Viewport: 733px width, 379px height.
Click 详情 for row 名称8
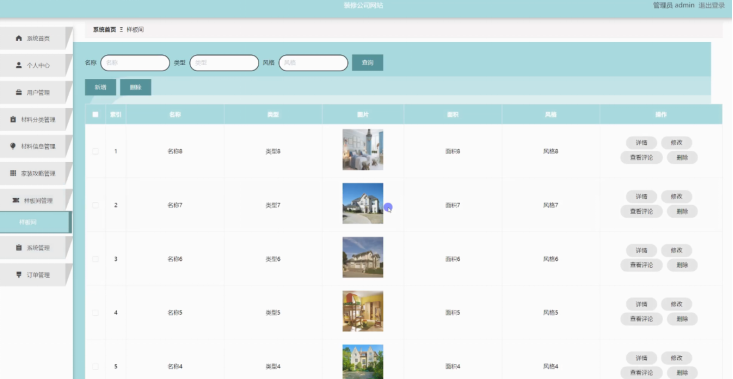pyautogui.click(x=641, y=143)
